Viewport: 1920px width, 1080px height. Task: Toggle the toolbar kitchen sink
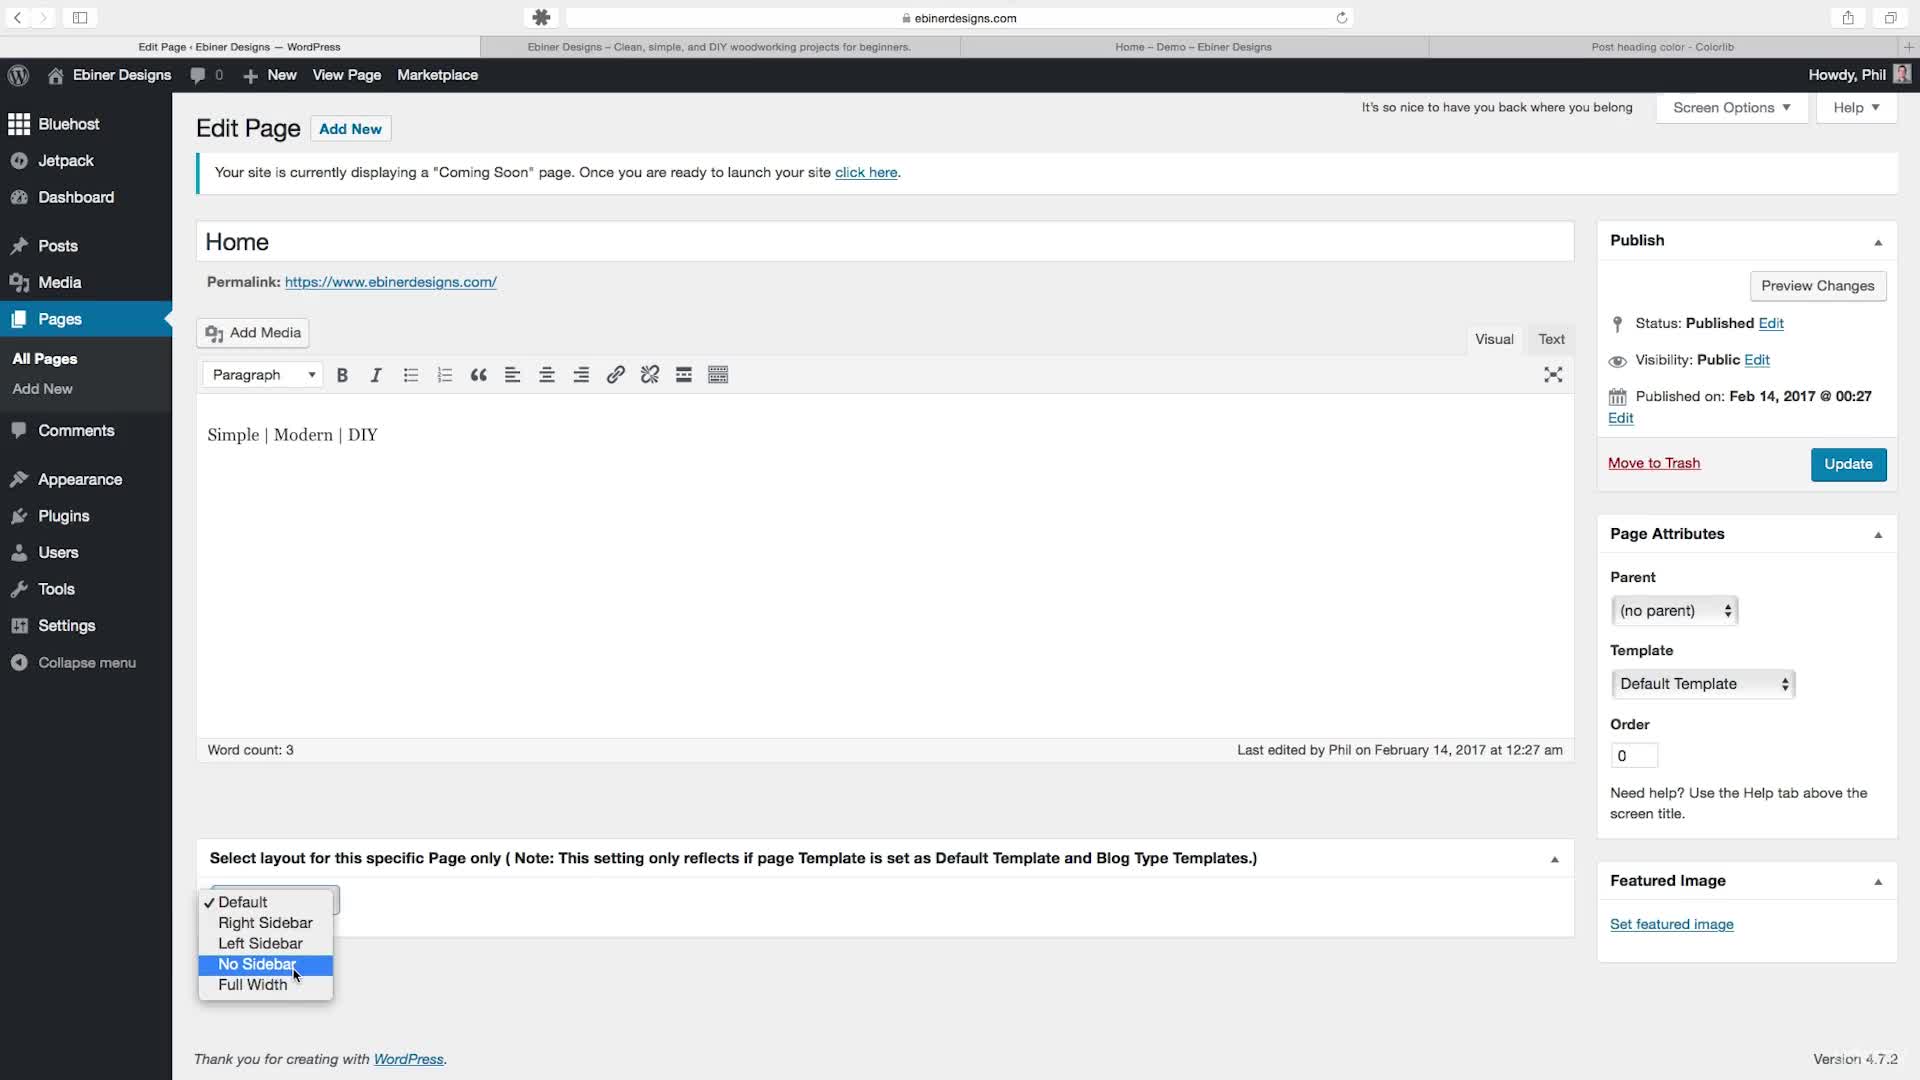click(x=718, y=375)
